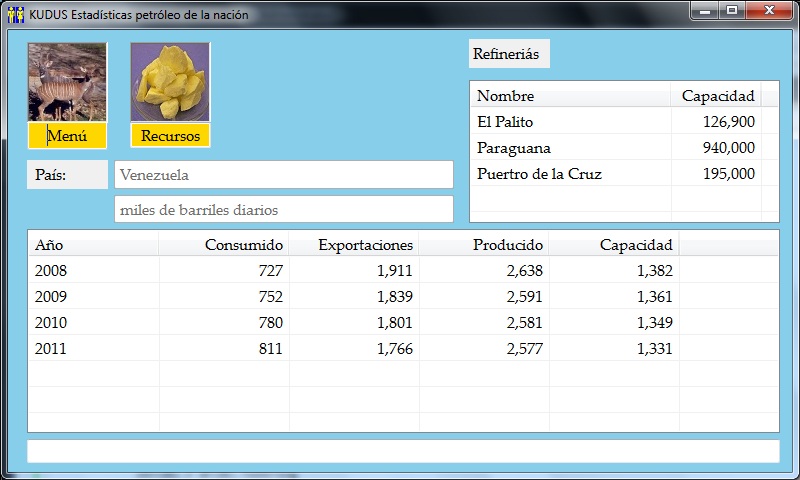Sort refineries by Capacidad column header

(x=716, y=96)
